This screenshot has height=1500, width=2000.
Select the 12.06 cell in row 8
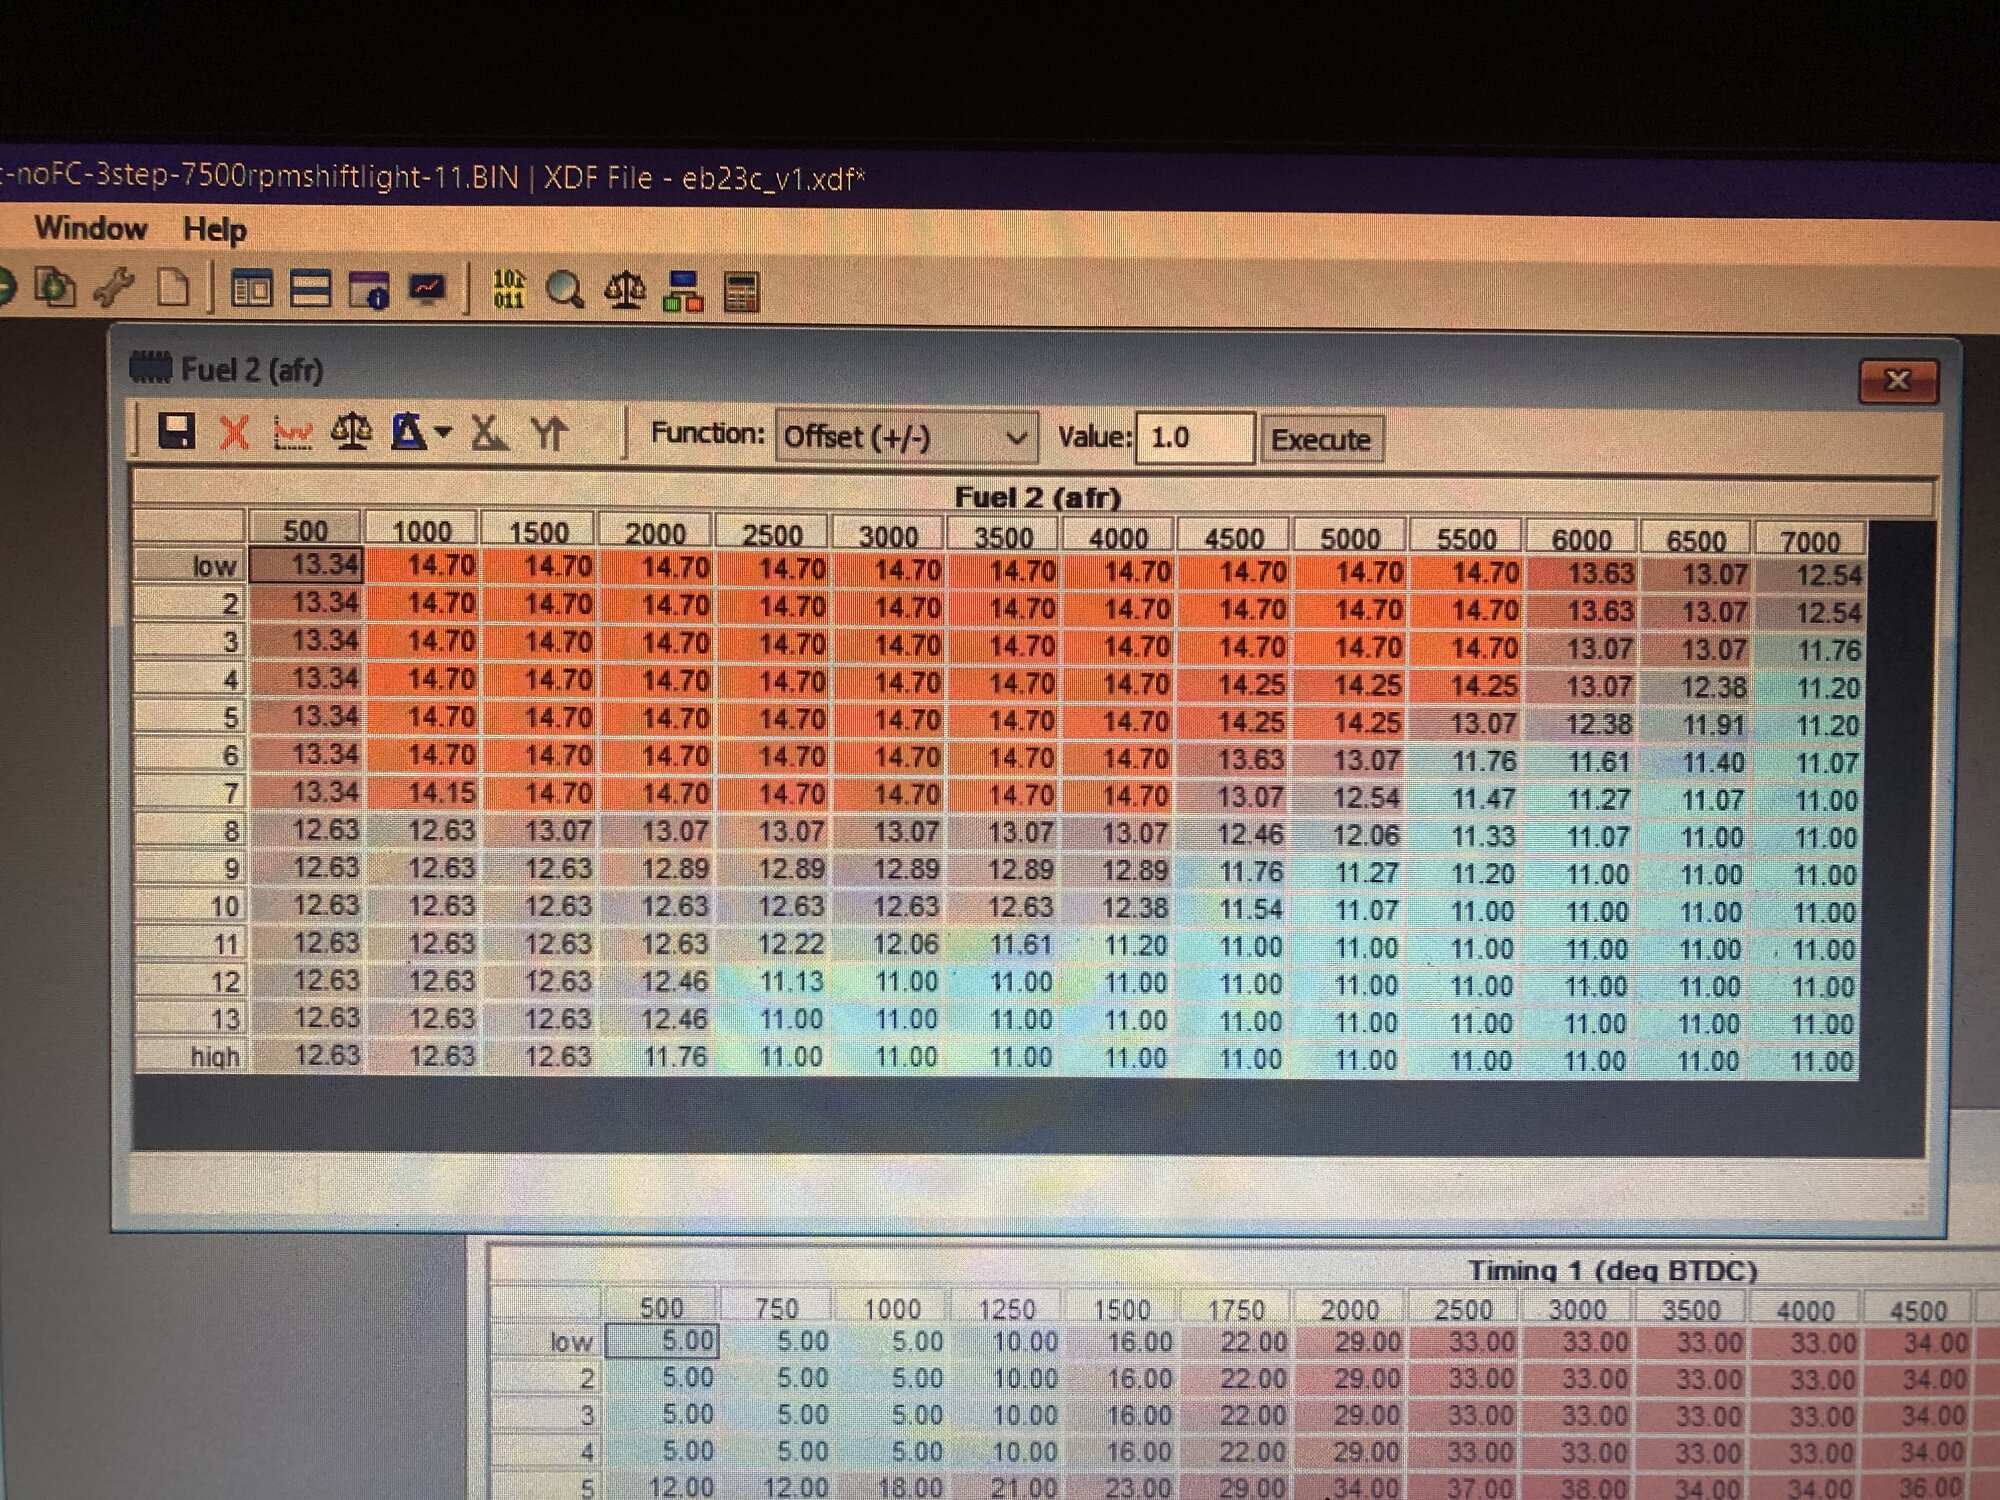pos(1350,835)
